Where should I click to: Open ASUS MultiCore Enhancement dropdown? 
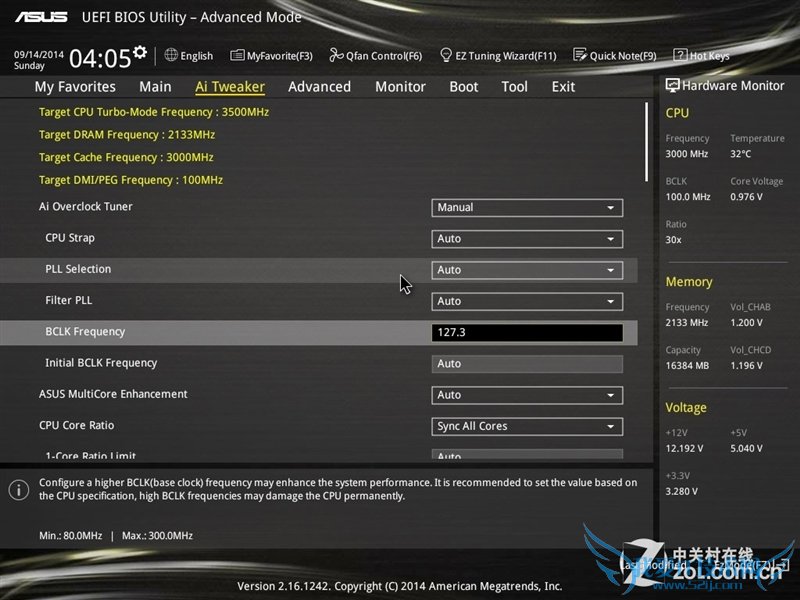pos(527,395)
